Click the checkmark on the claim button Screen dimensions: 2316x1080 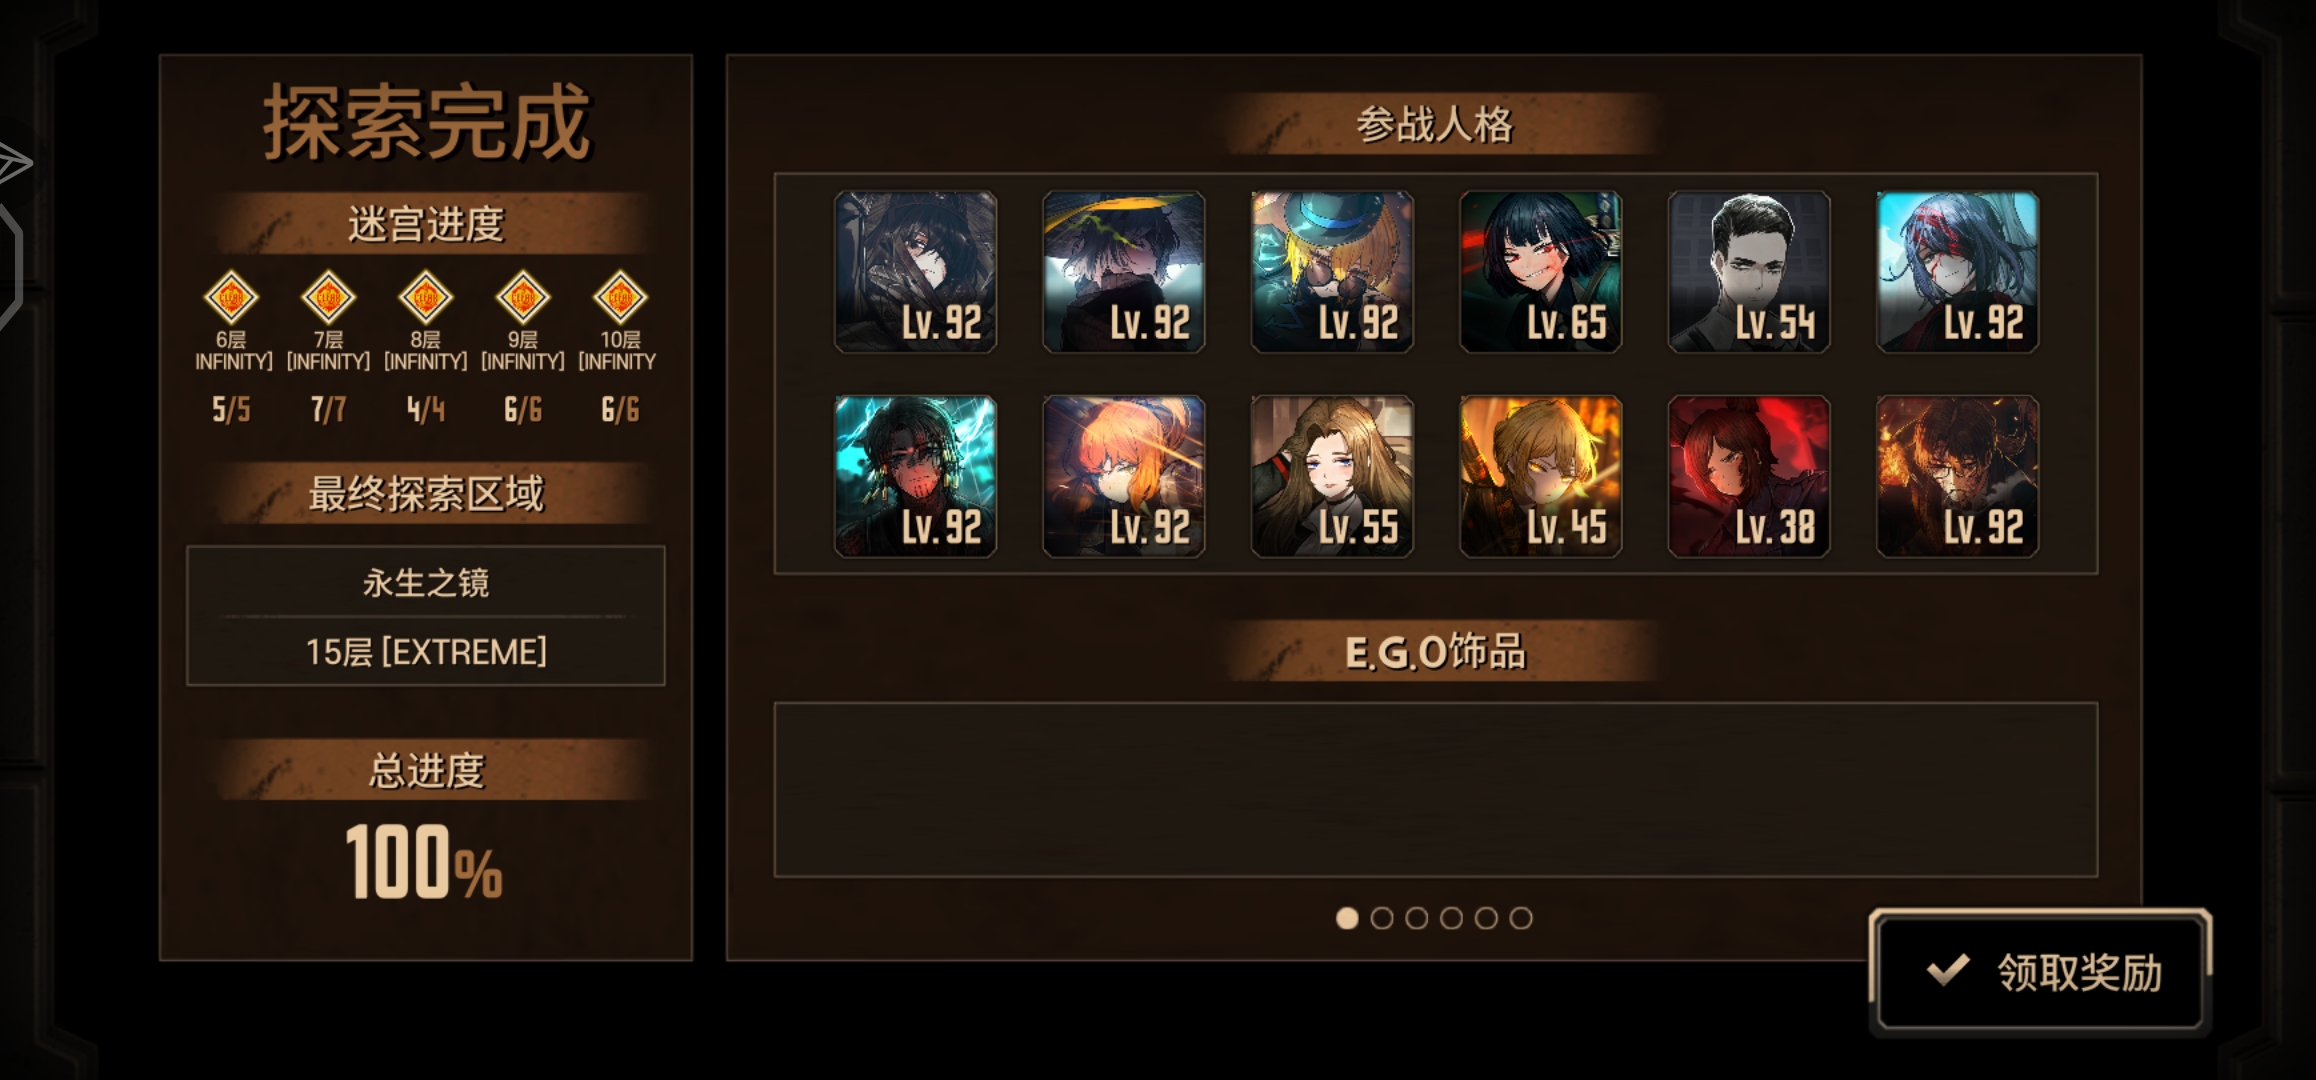coord(1948,969)
